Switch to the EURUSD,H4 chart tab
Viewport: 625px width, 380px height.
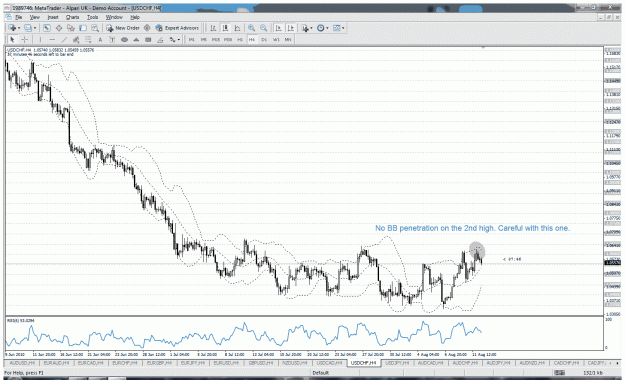pyautogui.click(x=226, y=363)
